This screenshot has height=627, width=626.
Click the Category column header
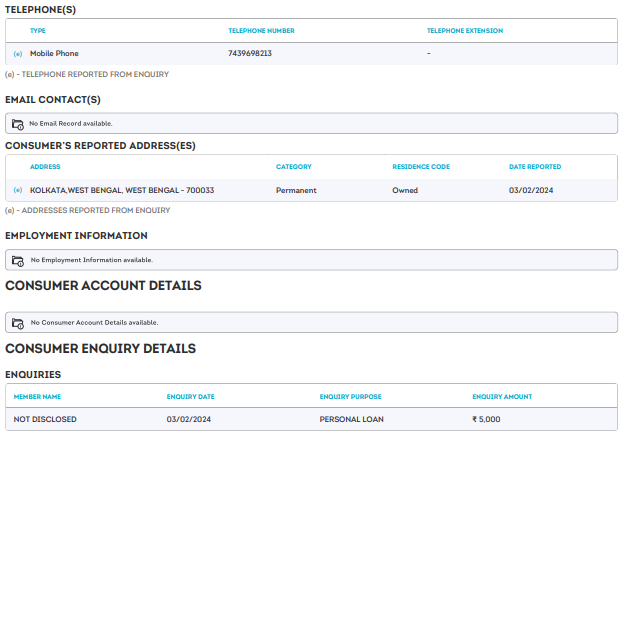click(294, 167)
